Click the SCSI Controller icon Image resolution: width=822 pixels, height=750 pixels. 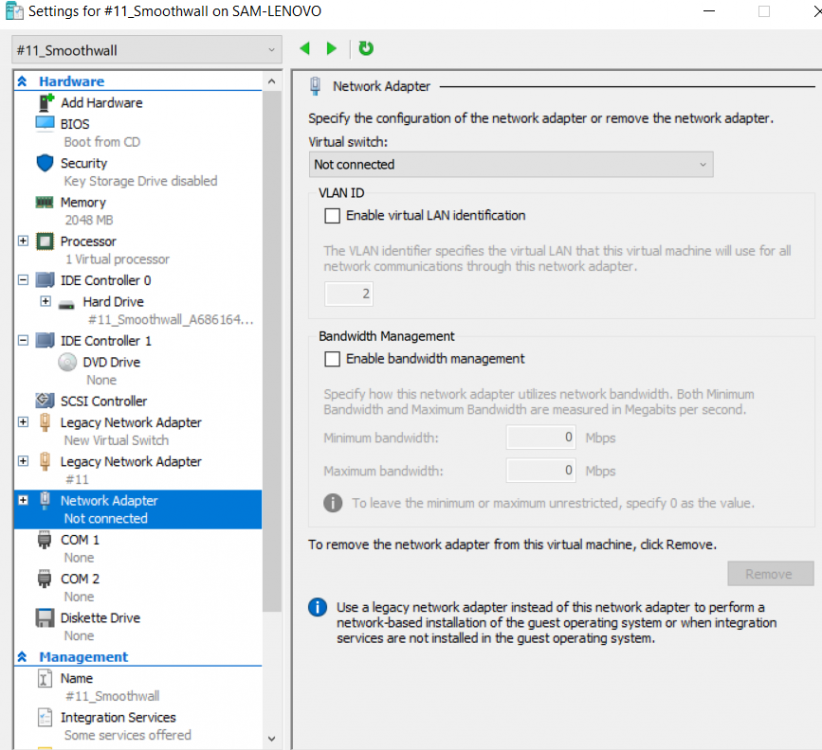tap(45, 401)
